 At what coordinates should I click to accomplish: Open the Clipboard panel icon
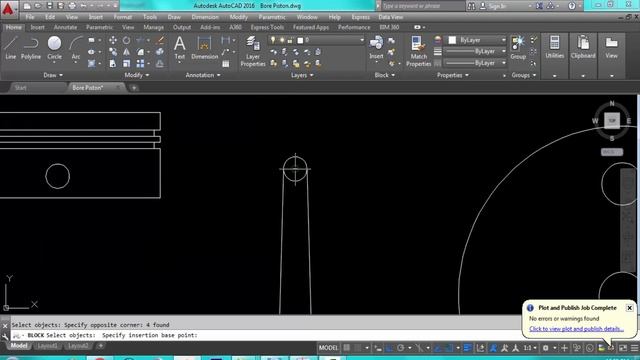click(583, 47)
